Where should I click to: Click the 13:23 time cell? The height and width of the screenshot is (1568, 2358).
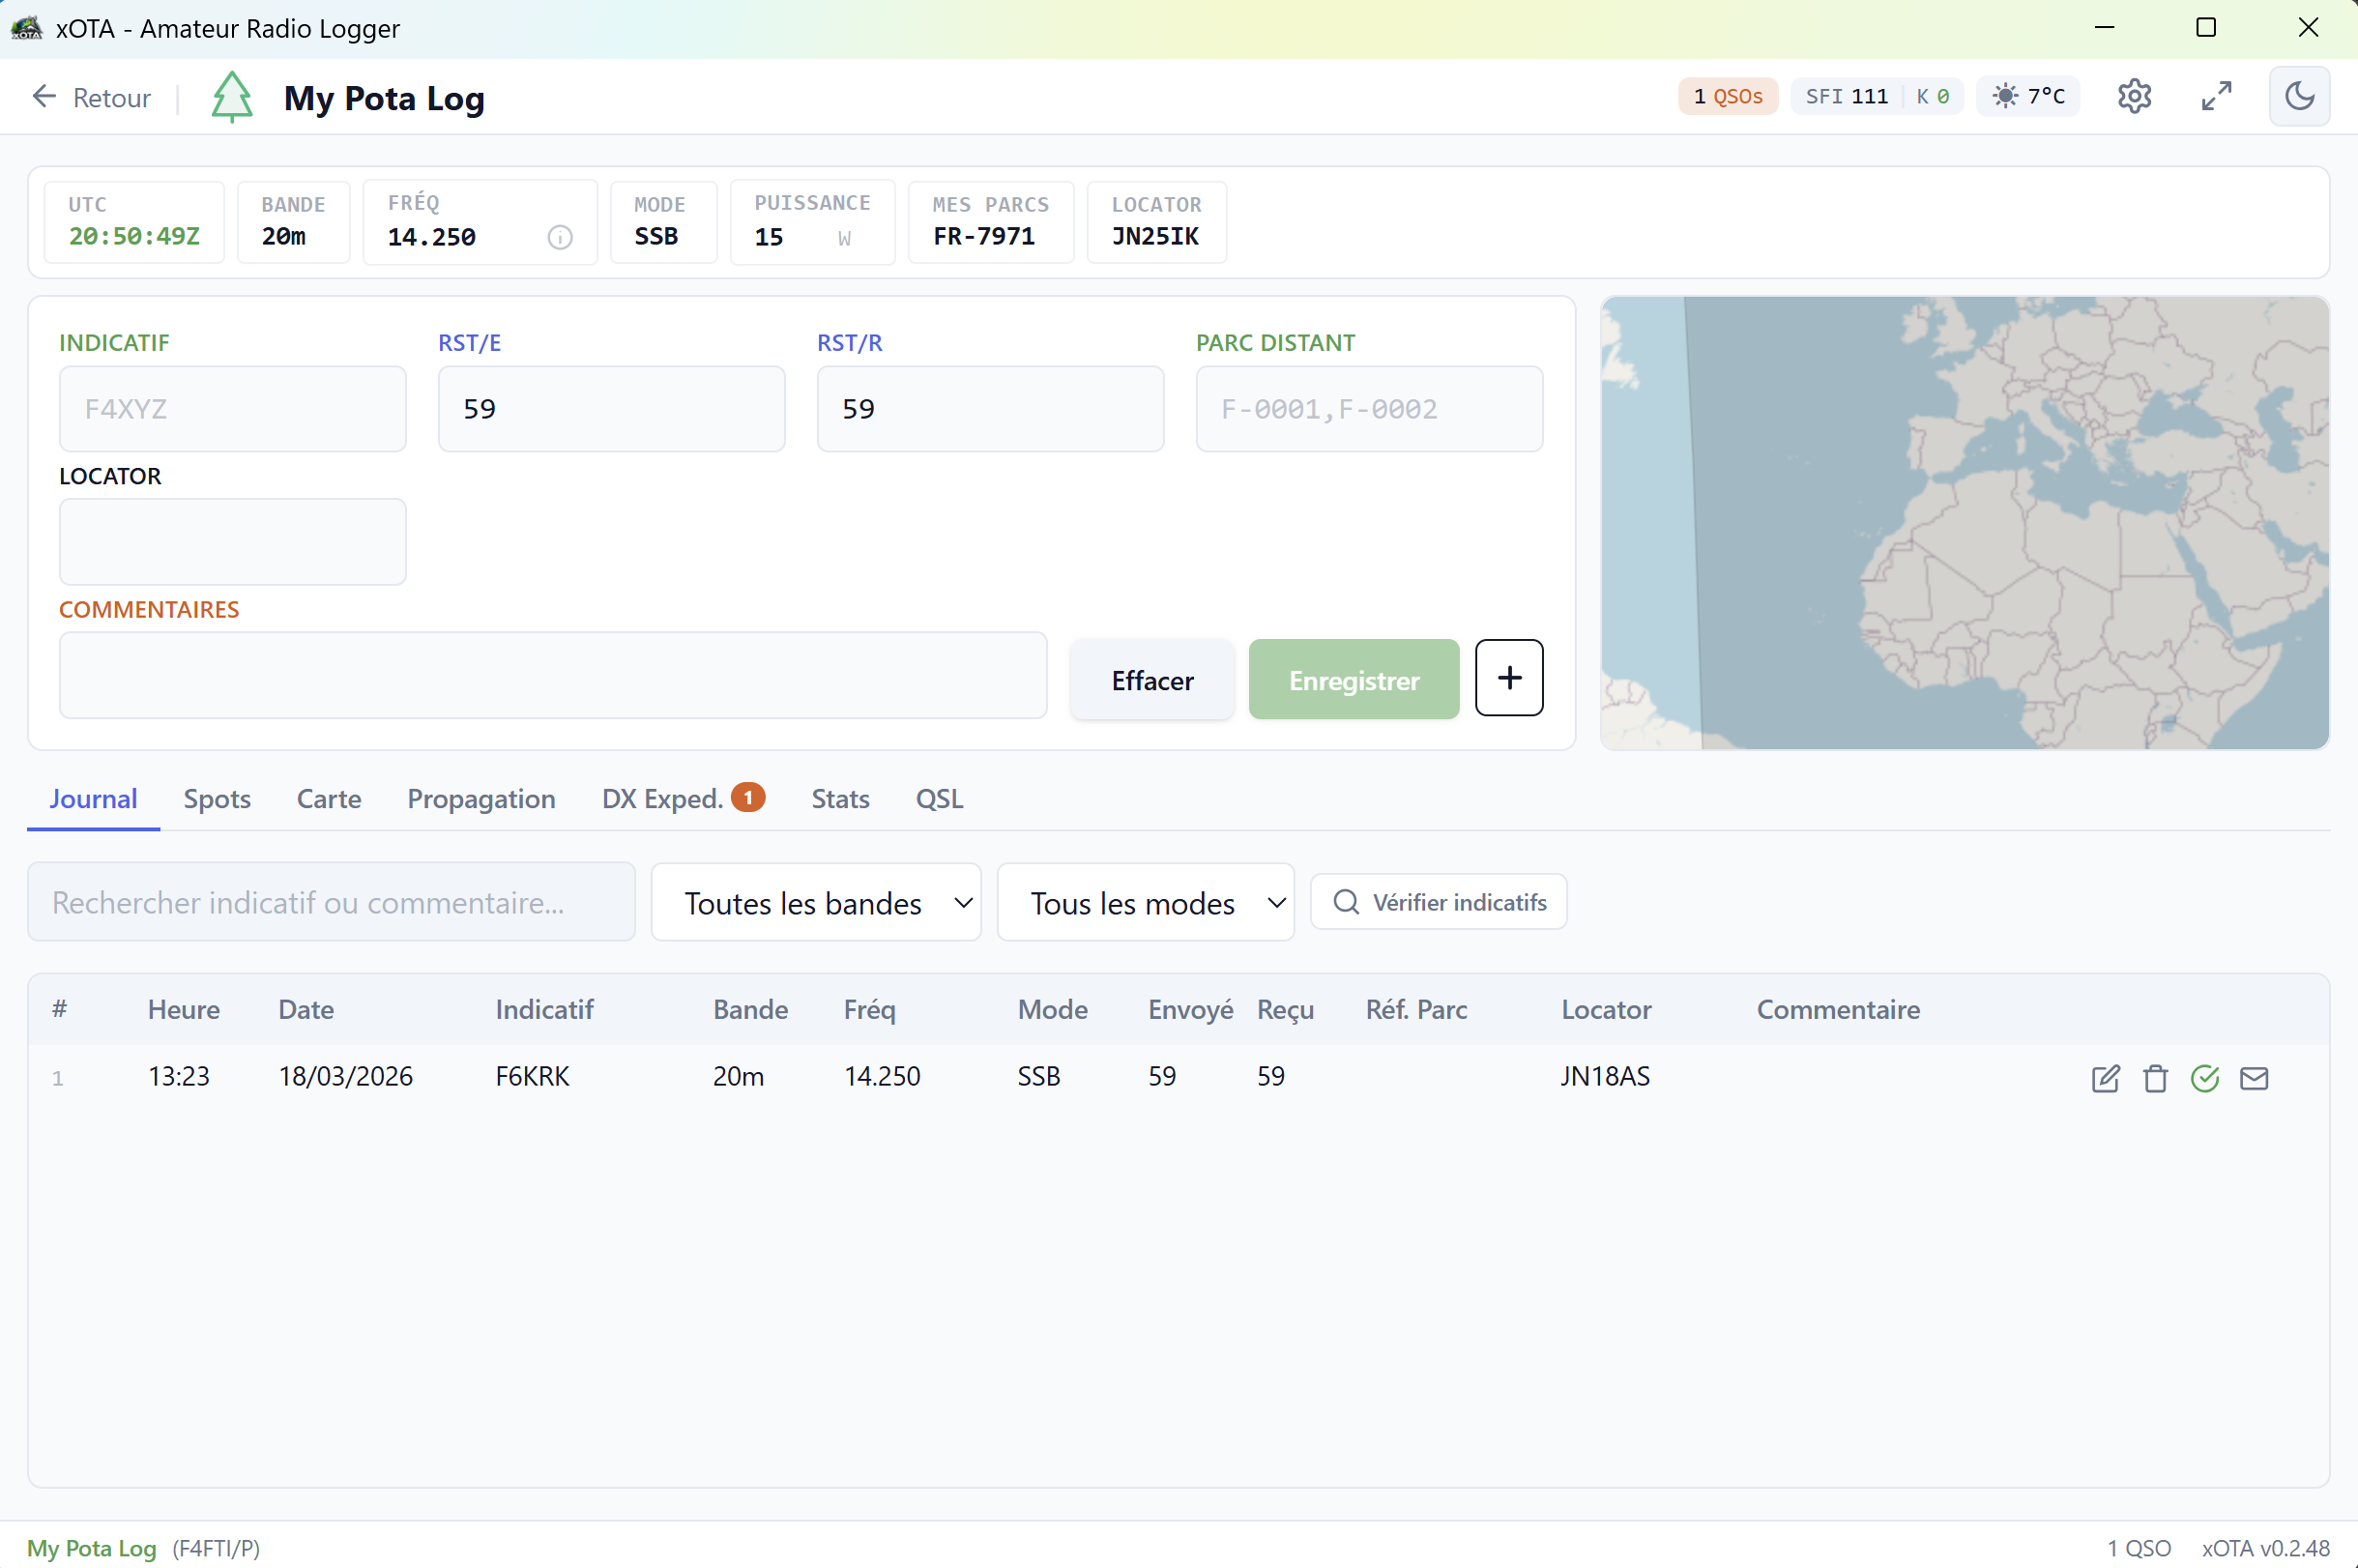[x=179, y=1077]
